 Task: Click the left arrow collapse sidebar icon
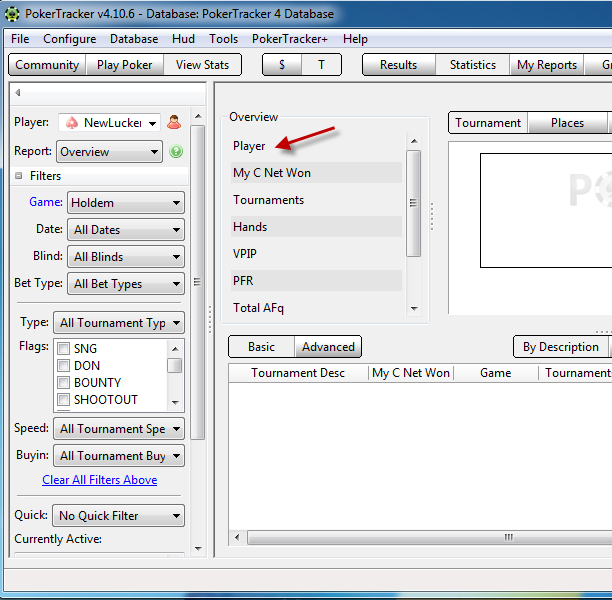18,93
